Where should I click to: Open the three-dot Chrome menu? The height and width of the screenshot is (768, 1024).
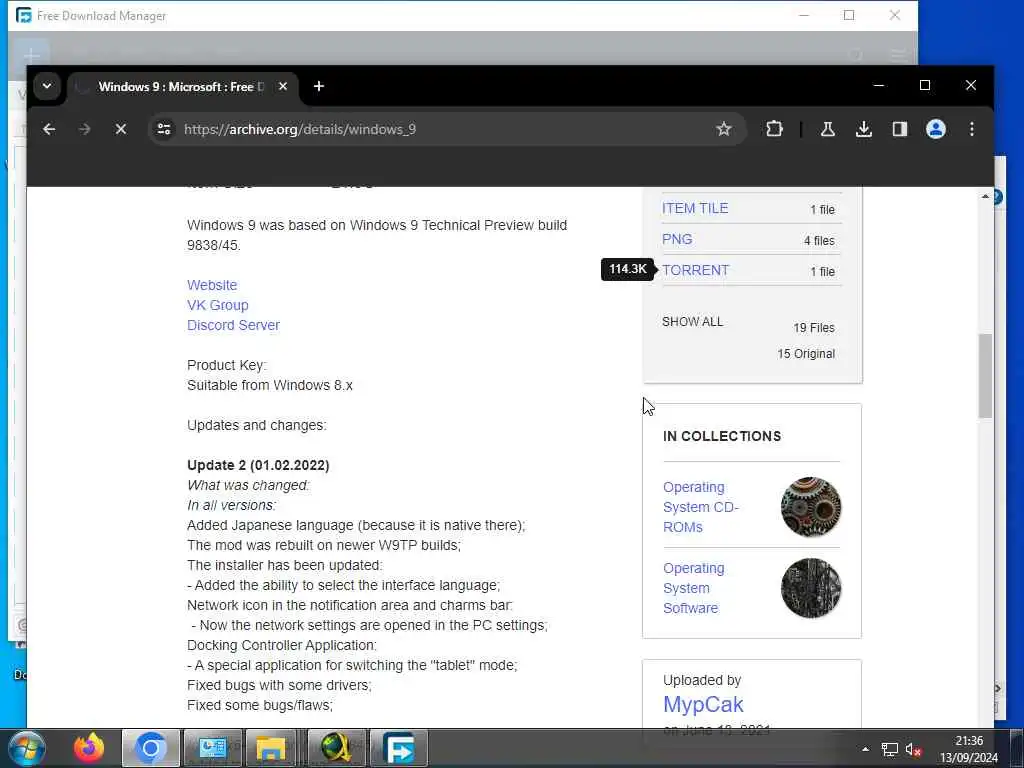click(972, 129)
